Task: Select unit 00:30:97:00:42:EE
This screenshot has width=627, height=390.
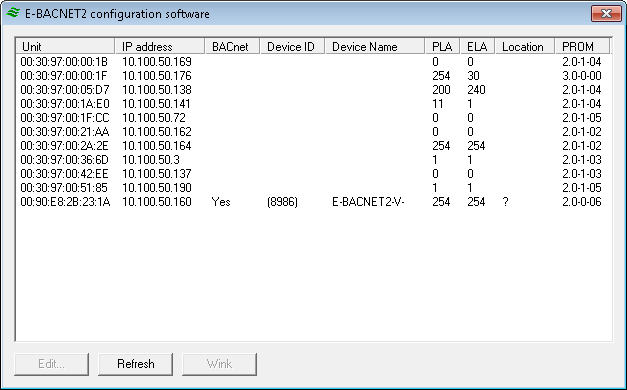Action: coord(64,174)
